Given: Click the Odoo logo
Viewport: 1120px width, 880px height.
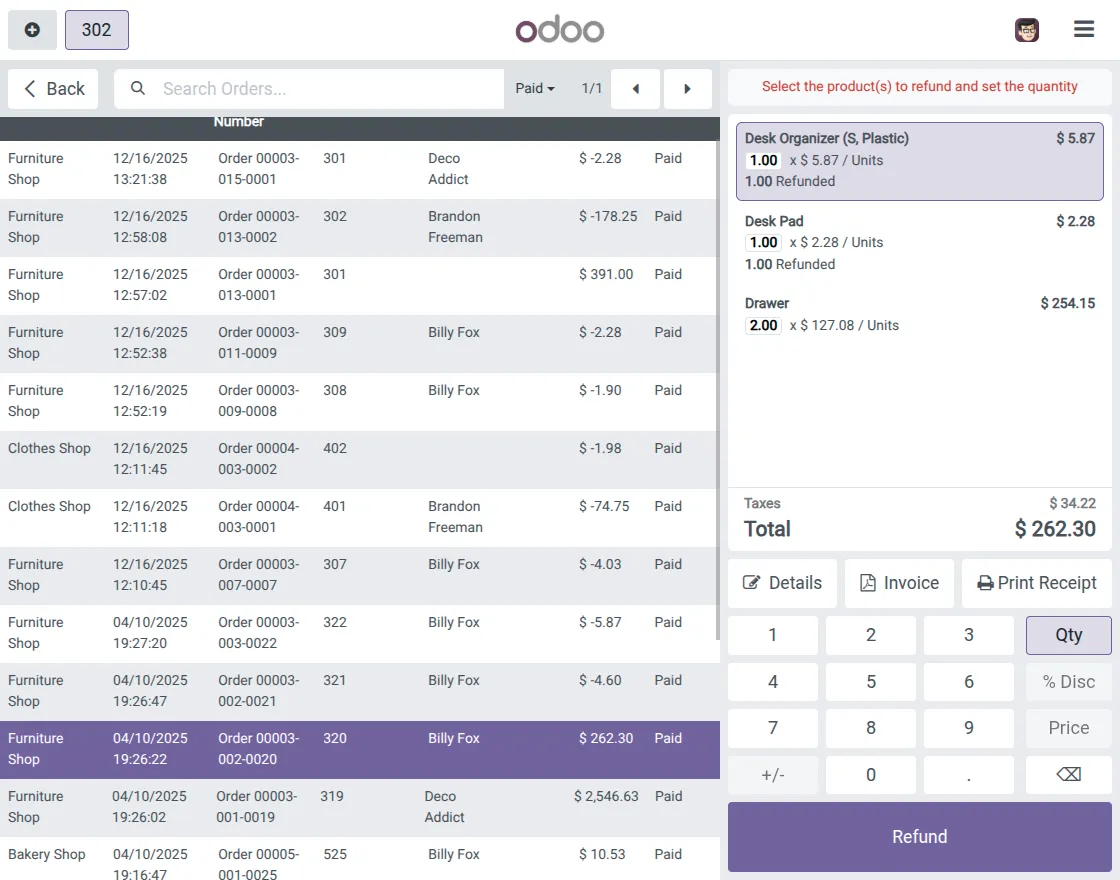Looking at the screenshot, I should 560,29.
